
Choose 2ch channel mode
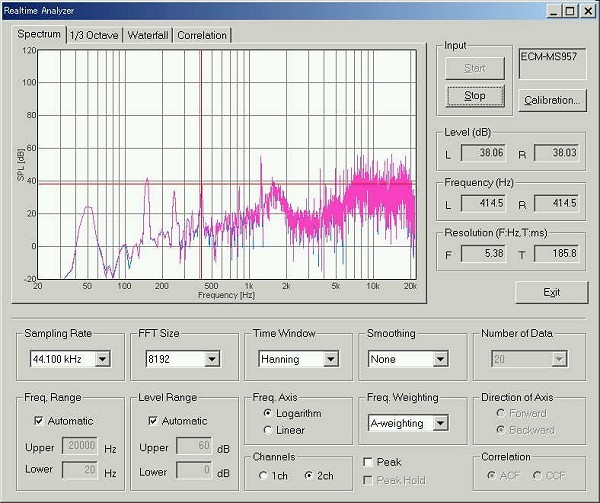point(309,475)
